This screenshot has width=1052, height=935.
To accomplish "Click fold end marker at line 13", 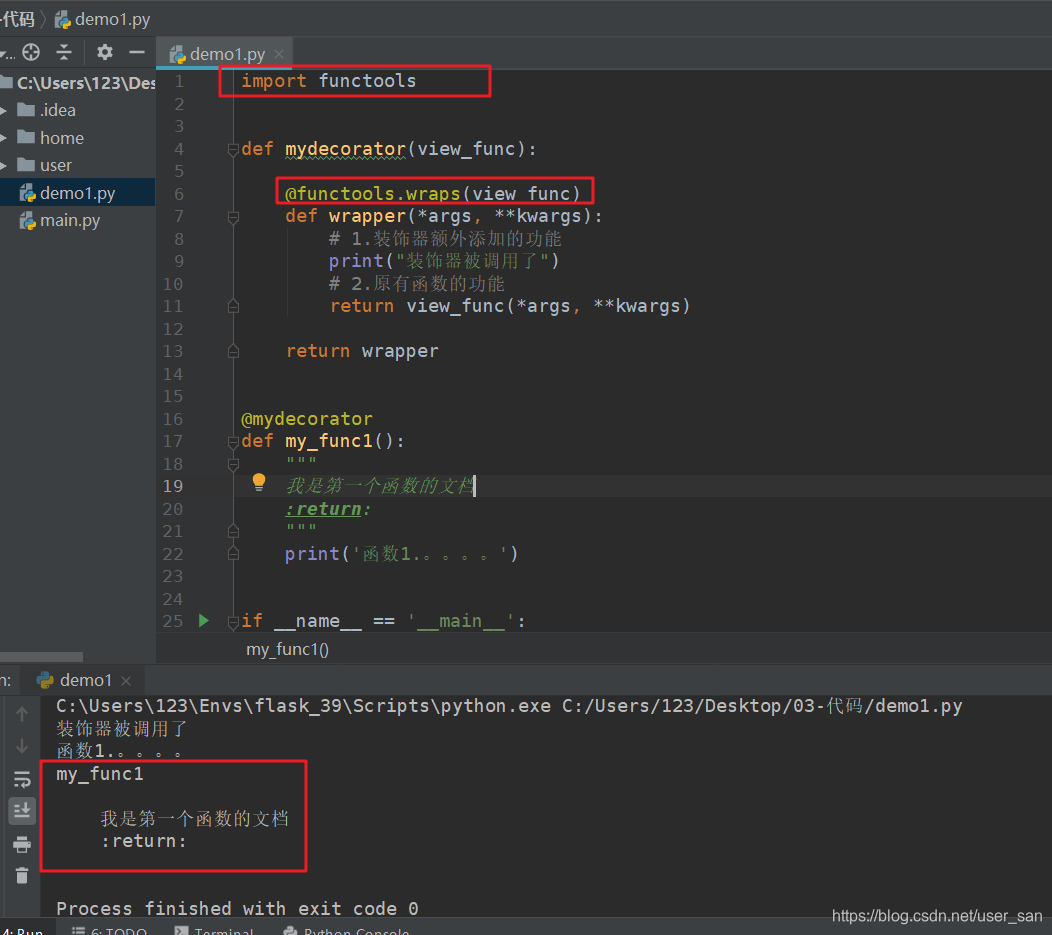I will point(233,351).
